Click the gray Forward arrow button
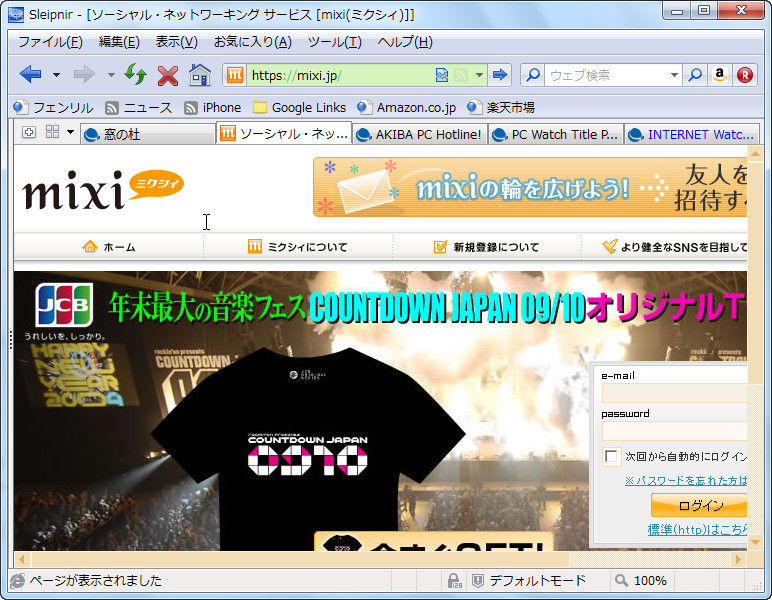 [84, 75]
